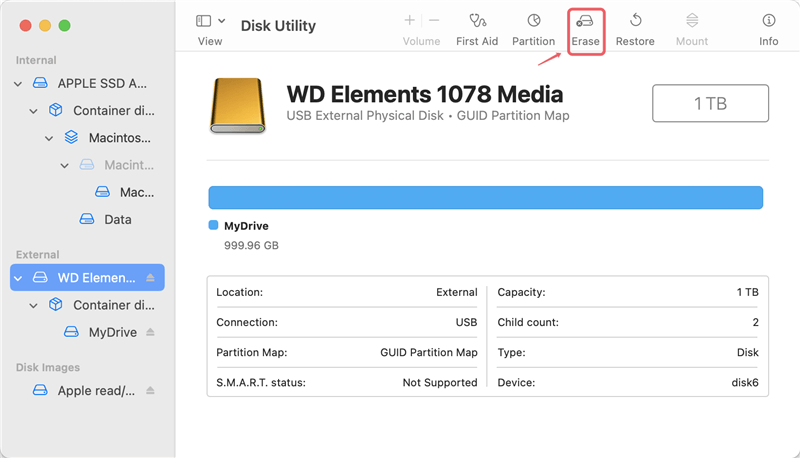
Task: Select the Data volume in sidebar
Action: [x=117, y=219]
